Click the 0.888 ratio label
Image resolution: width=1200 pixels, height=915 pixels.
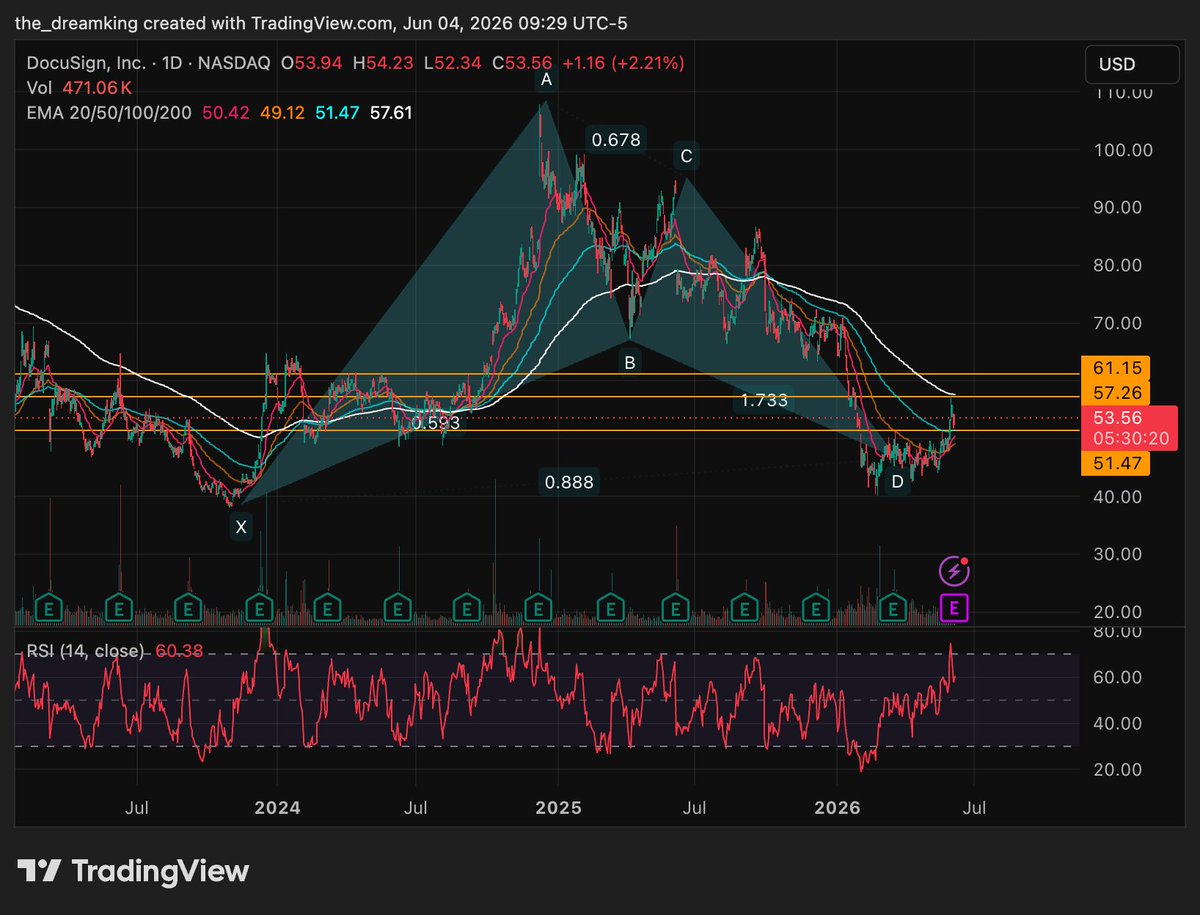tap(569, 482)
